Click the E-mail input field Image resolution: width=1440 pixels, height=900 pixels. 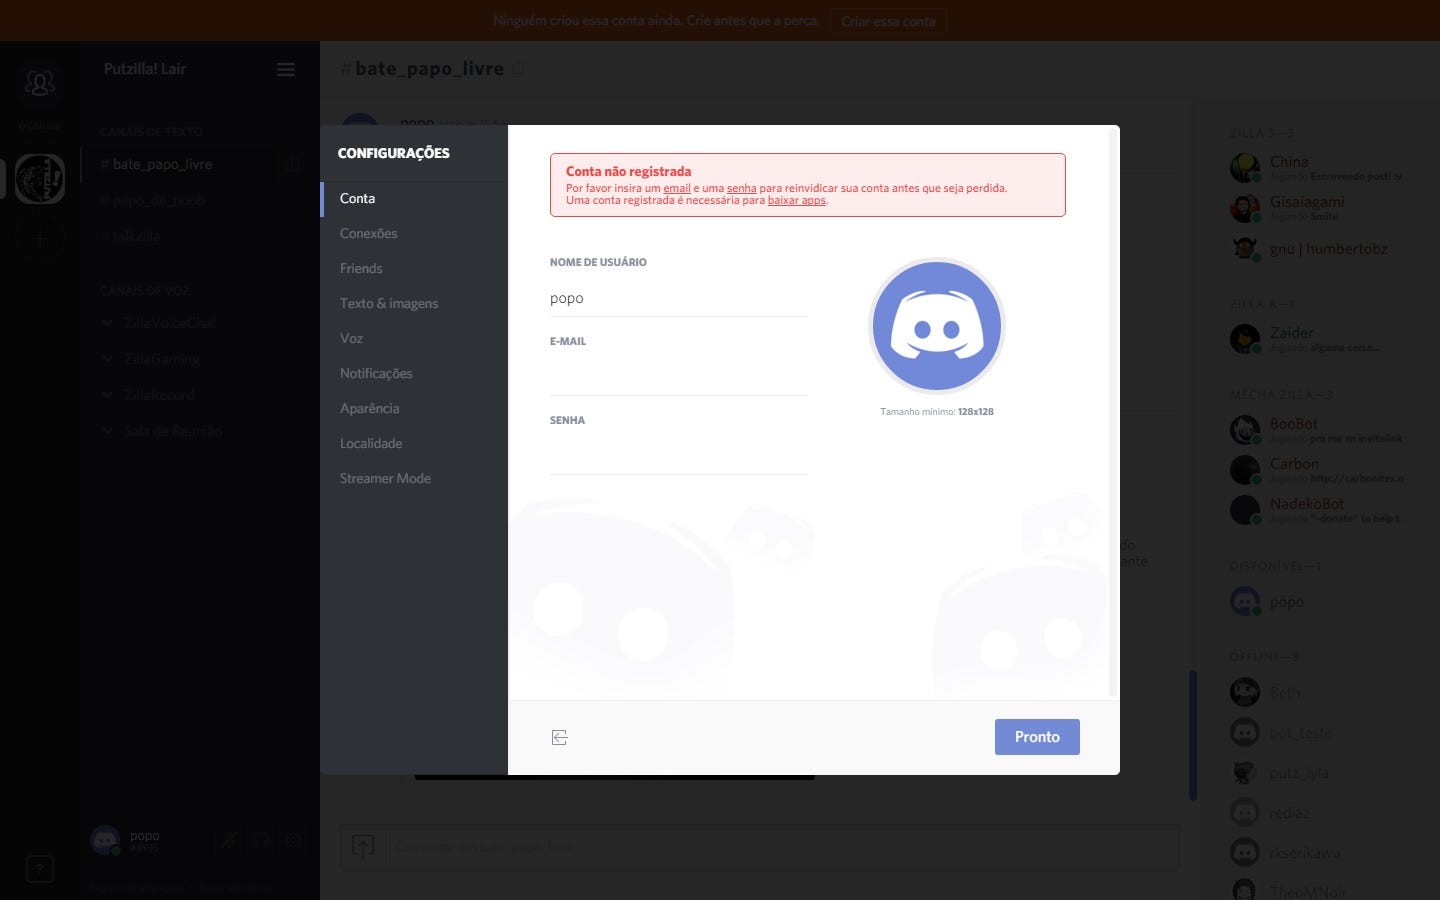679,377
